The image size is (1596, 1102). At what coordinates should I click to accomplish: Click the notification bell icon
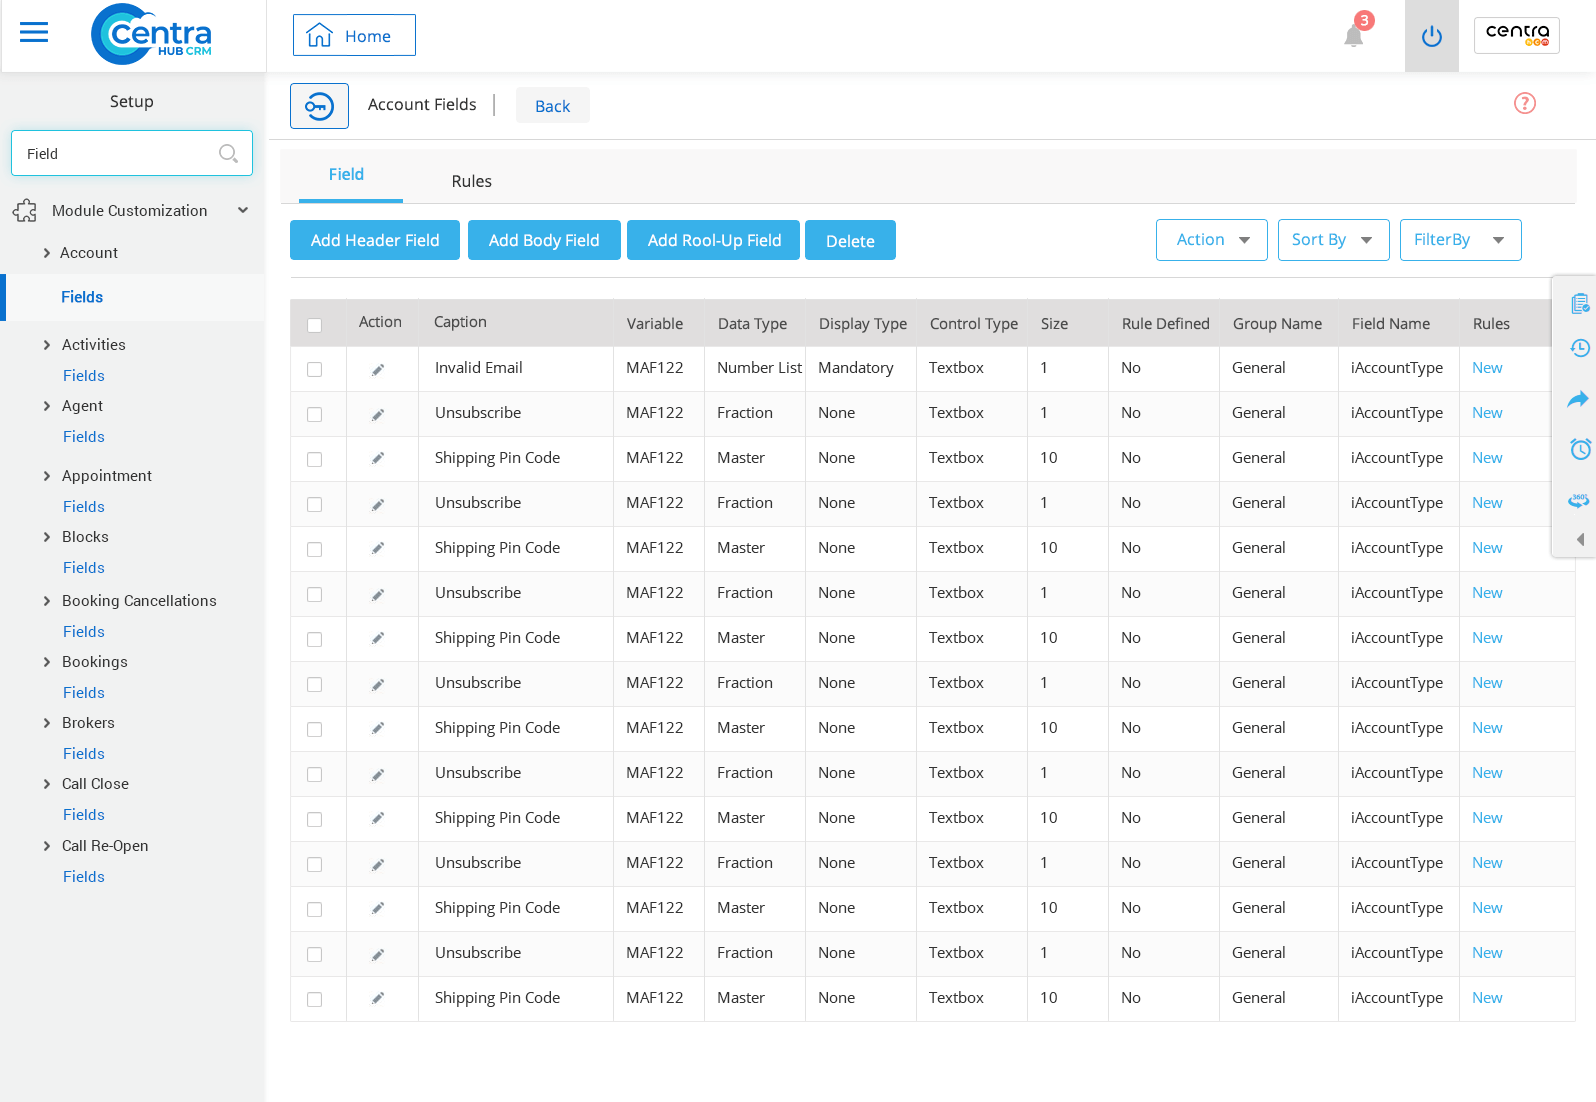[1354, 35]
